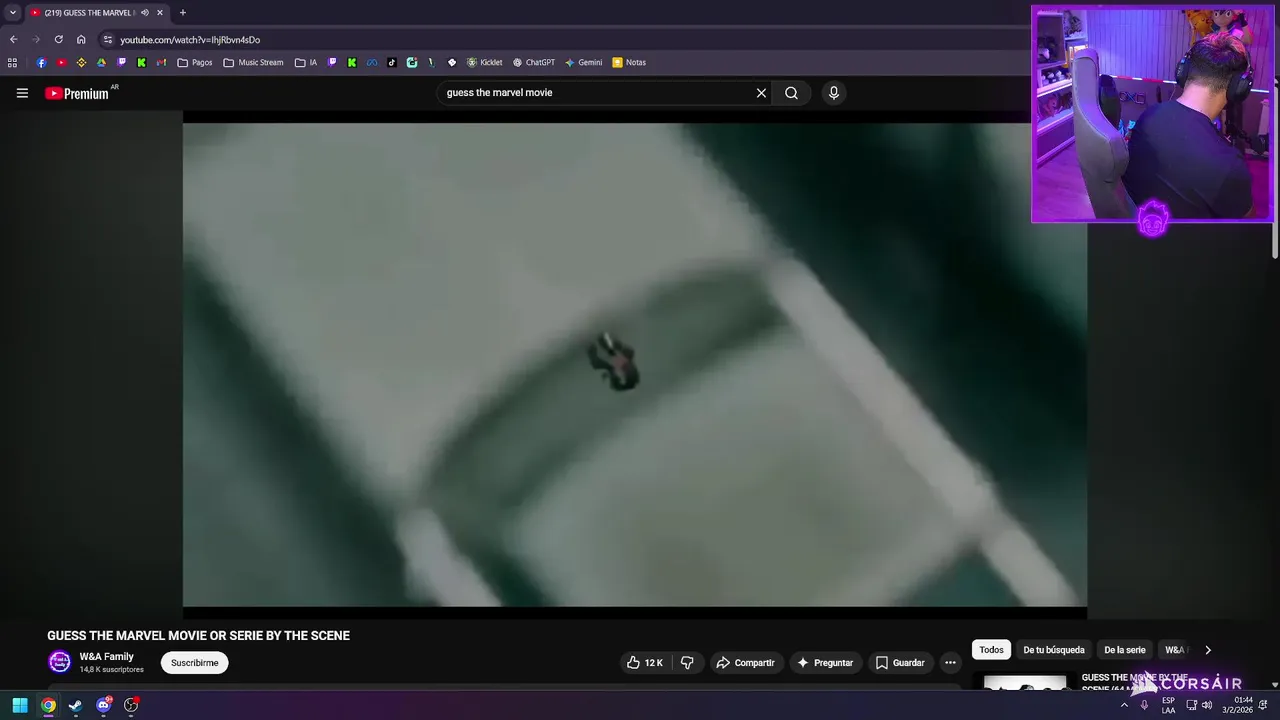Click the magnifier search button
This screenshot has height=720, width=1280.
[x=791, y=93]
